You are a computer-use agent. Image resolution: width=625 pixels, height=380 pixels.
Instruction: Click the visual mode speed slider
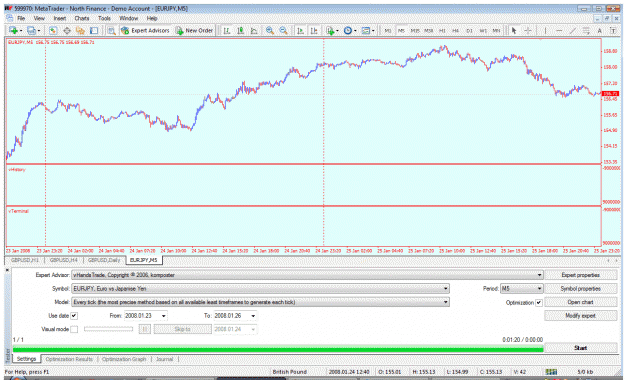click(108, 329)
